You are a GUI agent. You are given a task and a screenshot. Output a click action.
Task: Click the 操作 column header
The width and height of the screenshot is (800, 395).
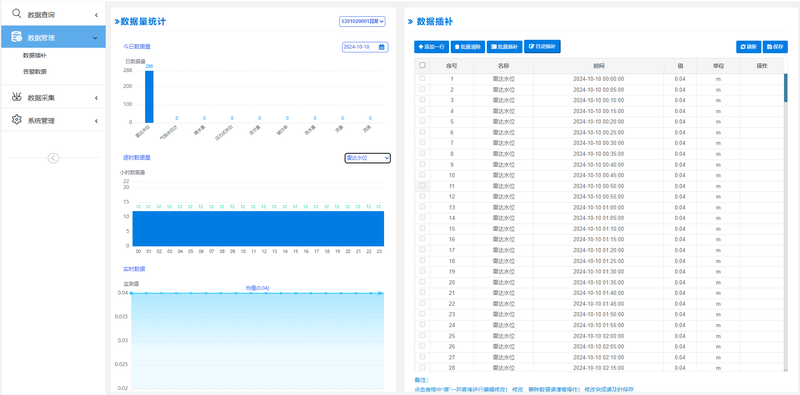[x=762, y=66]
